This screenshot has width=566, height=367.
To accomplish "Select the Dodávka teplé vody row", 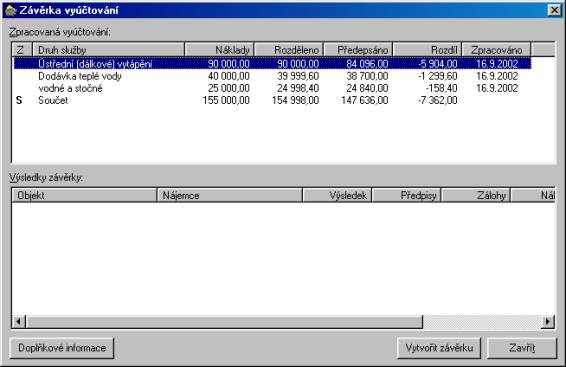I will (x=273, y=76).
